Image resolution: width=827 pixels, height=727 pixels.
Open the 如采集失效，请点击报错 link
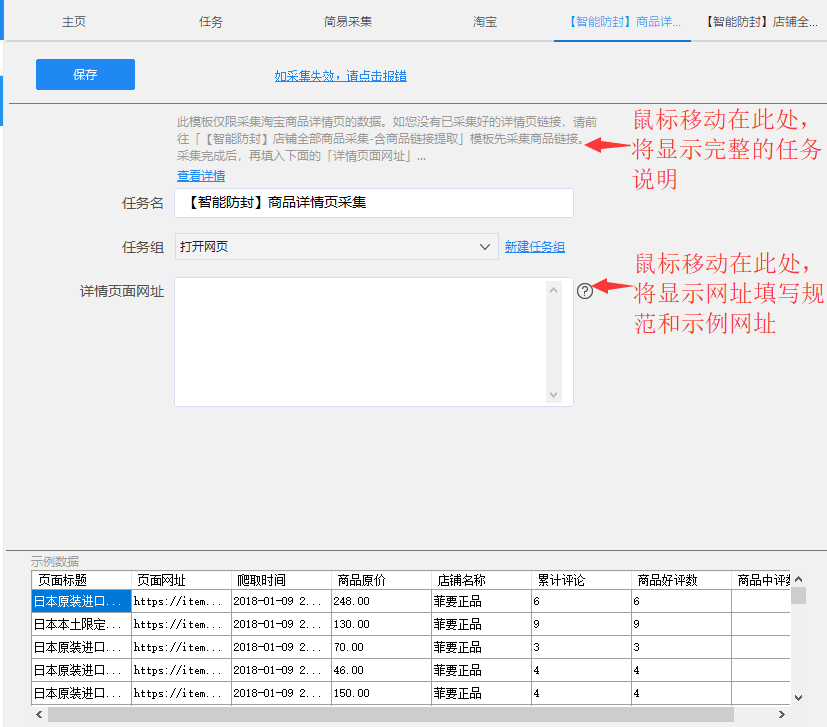[x=340, y=76]
